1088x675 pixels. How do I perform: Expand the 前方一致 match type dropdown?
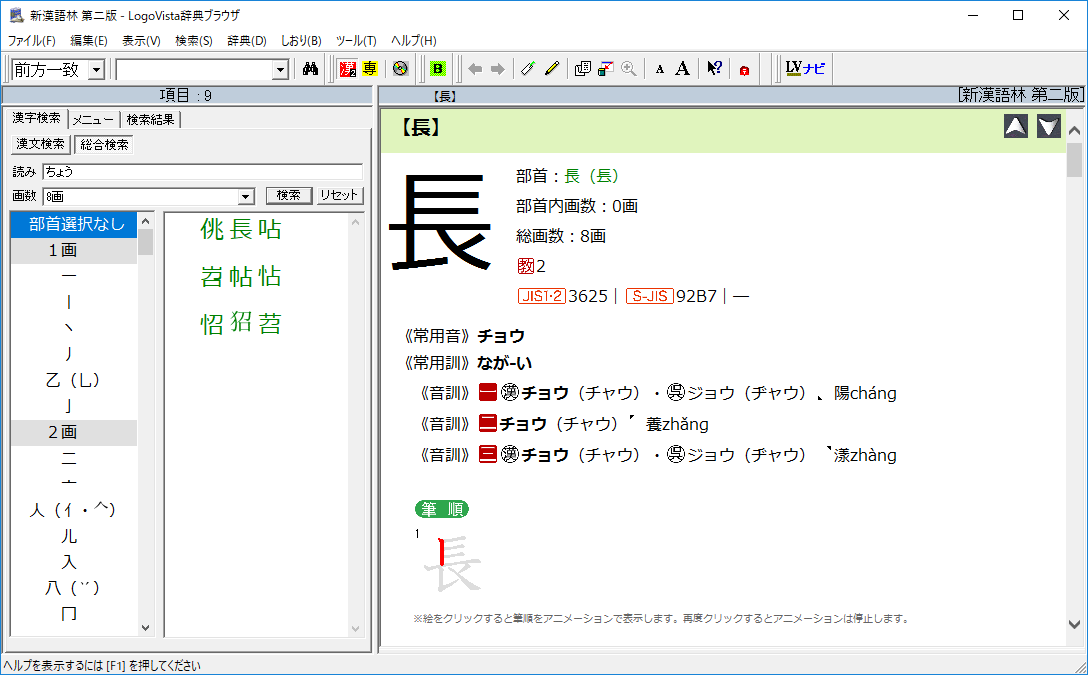(96, 69)
